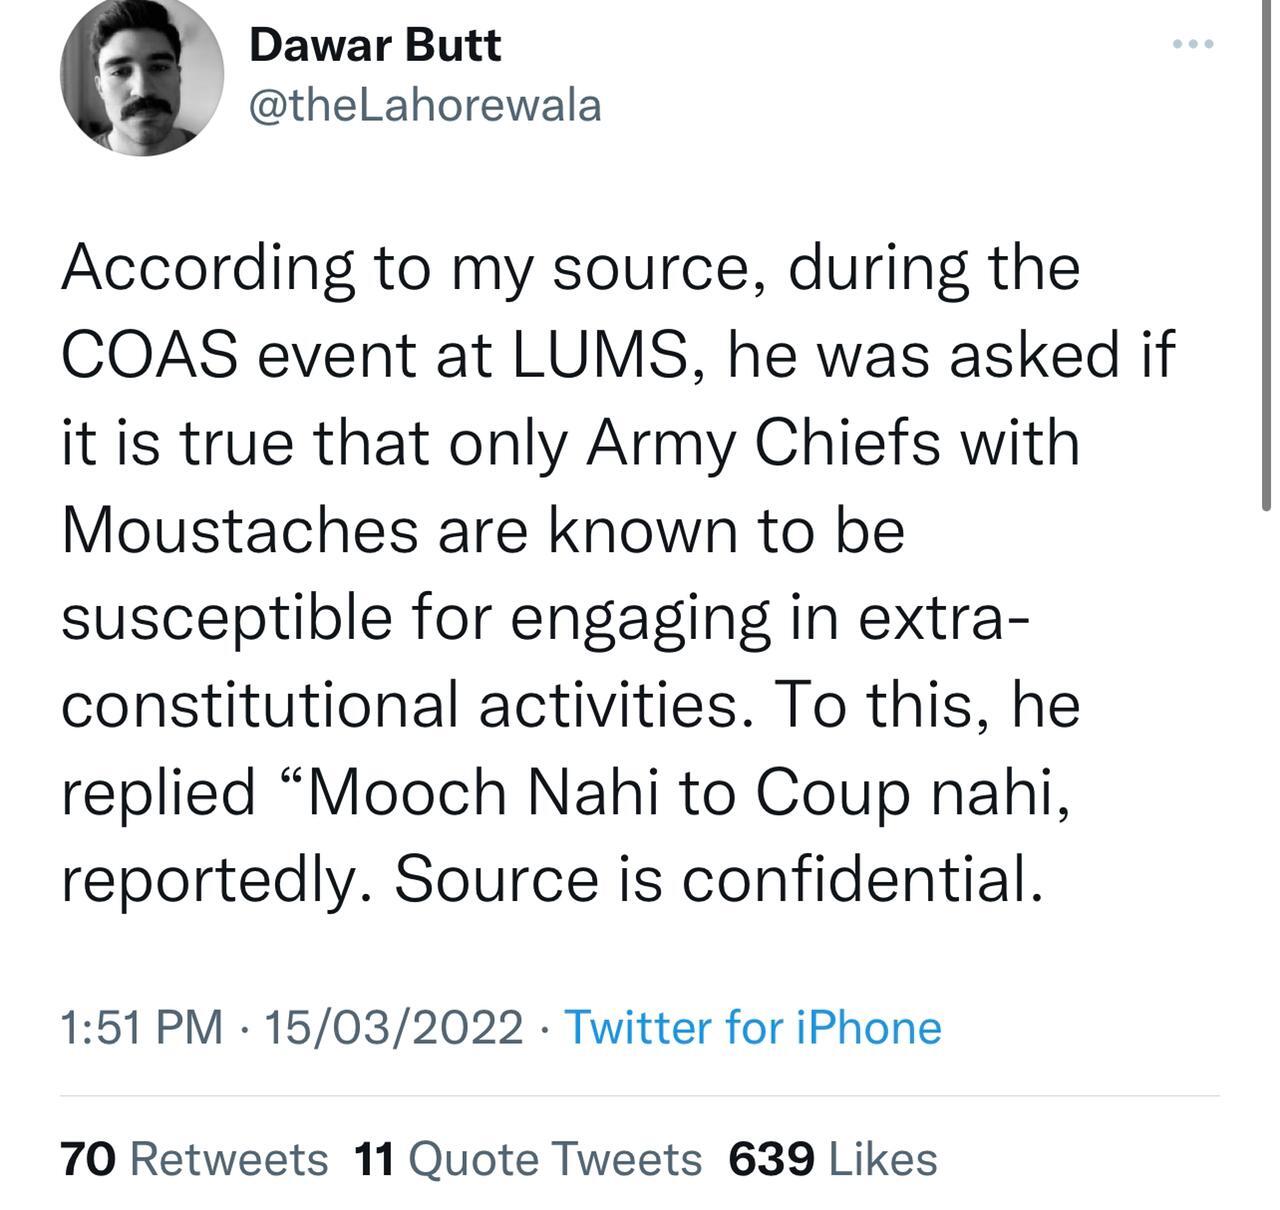Click the 1:51 PM timestamp
1280x1210 pixels.
coord(142,1028)
